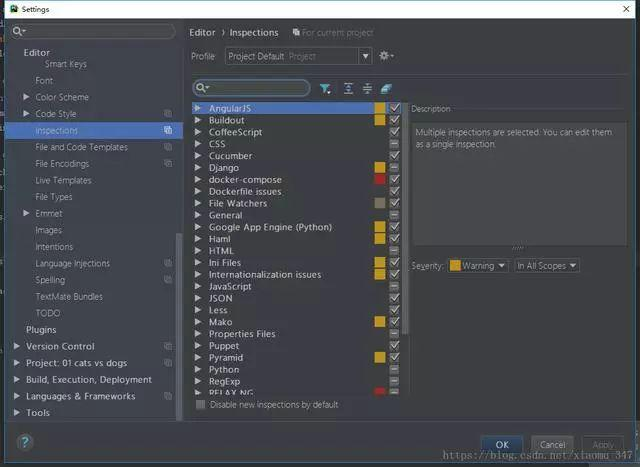Click the inspections search magnifier icon

pos(202,88)
